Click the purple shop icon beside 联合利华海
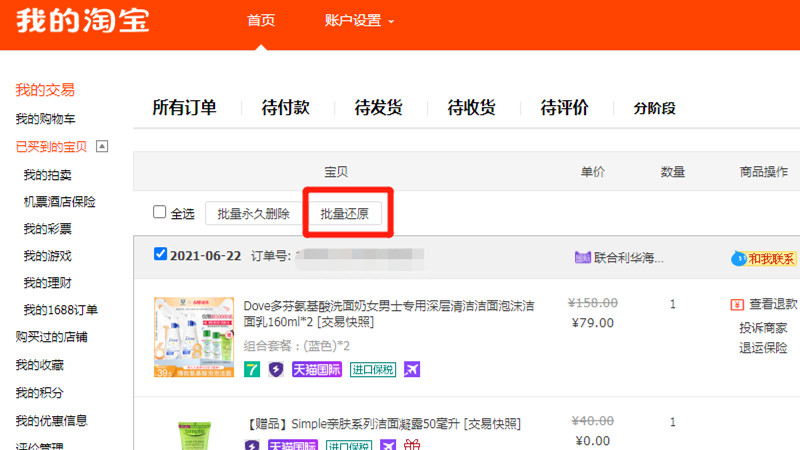Viewport: 800px width, 450px height. point(583,257)
